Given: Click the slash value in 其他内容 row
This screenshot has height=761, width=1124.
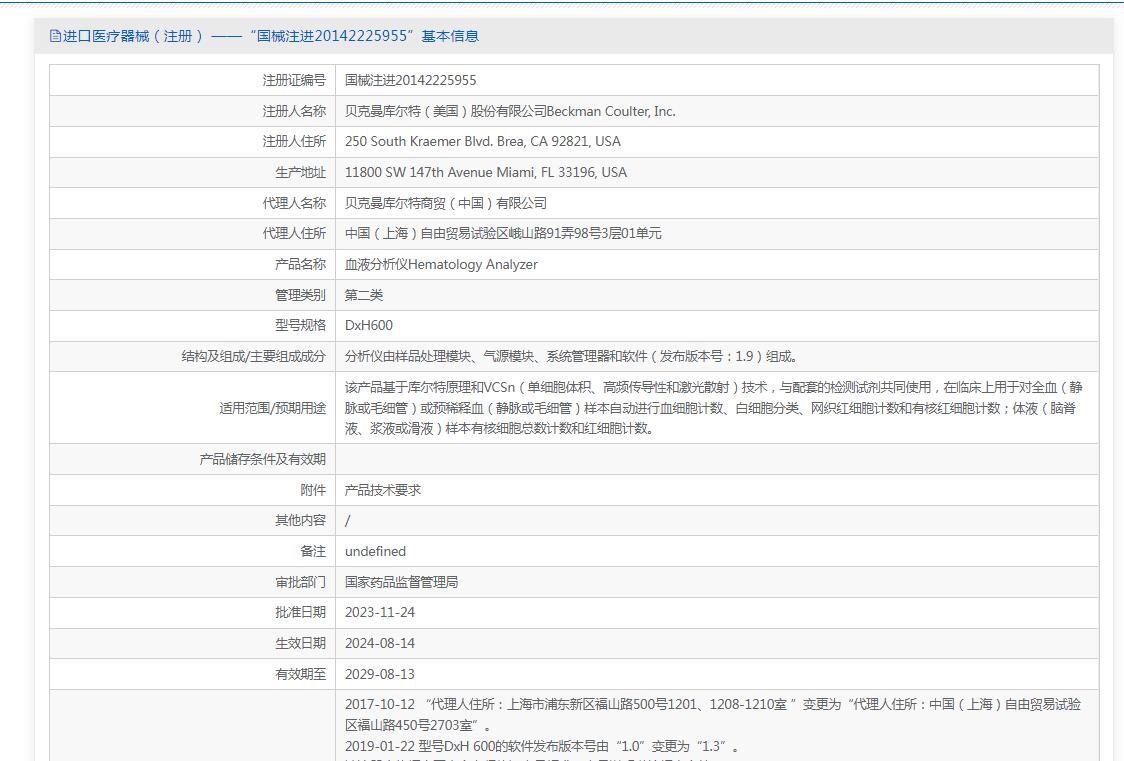Looking at the screenshot, I should (348, 521).
